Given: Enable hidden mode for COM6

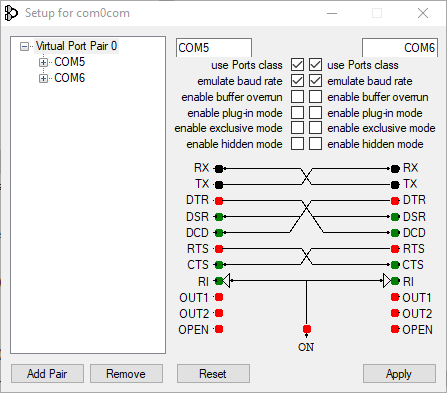Looking at the screenshot, I should point(315,144).
